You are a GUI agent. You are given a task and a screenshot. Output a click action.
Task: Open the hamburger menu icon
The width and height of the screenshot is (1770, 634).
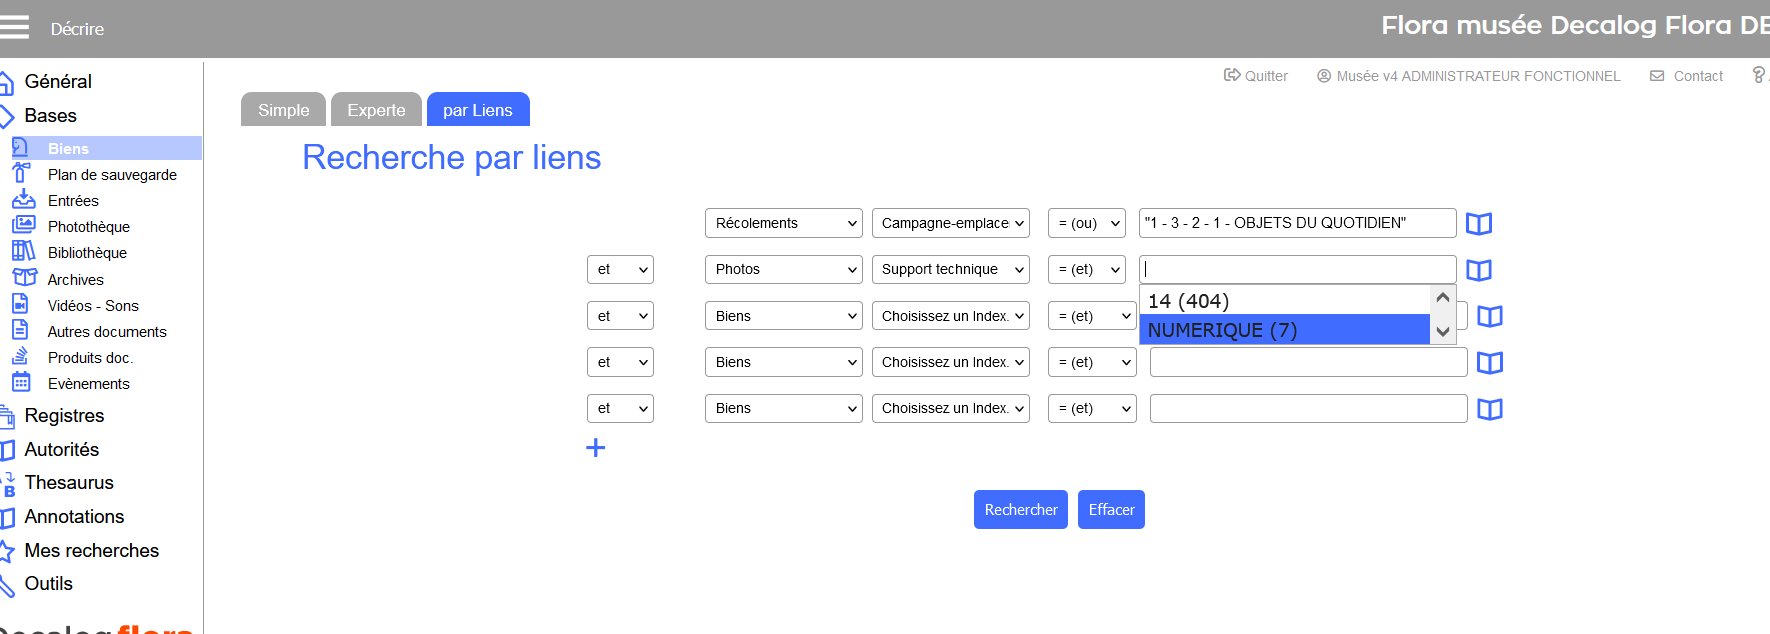pyautogui.click(x=14, y=27)
